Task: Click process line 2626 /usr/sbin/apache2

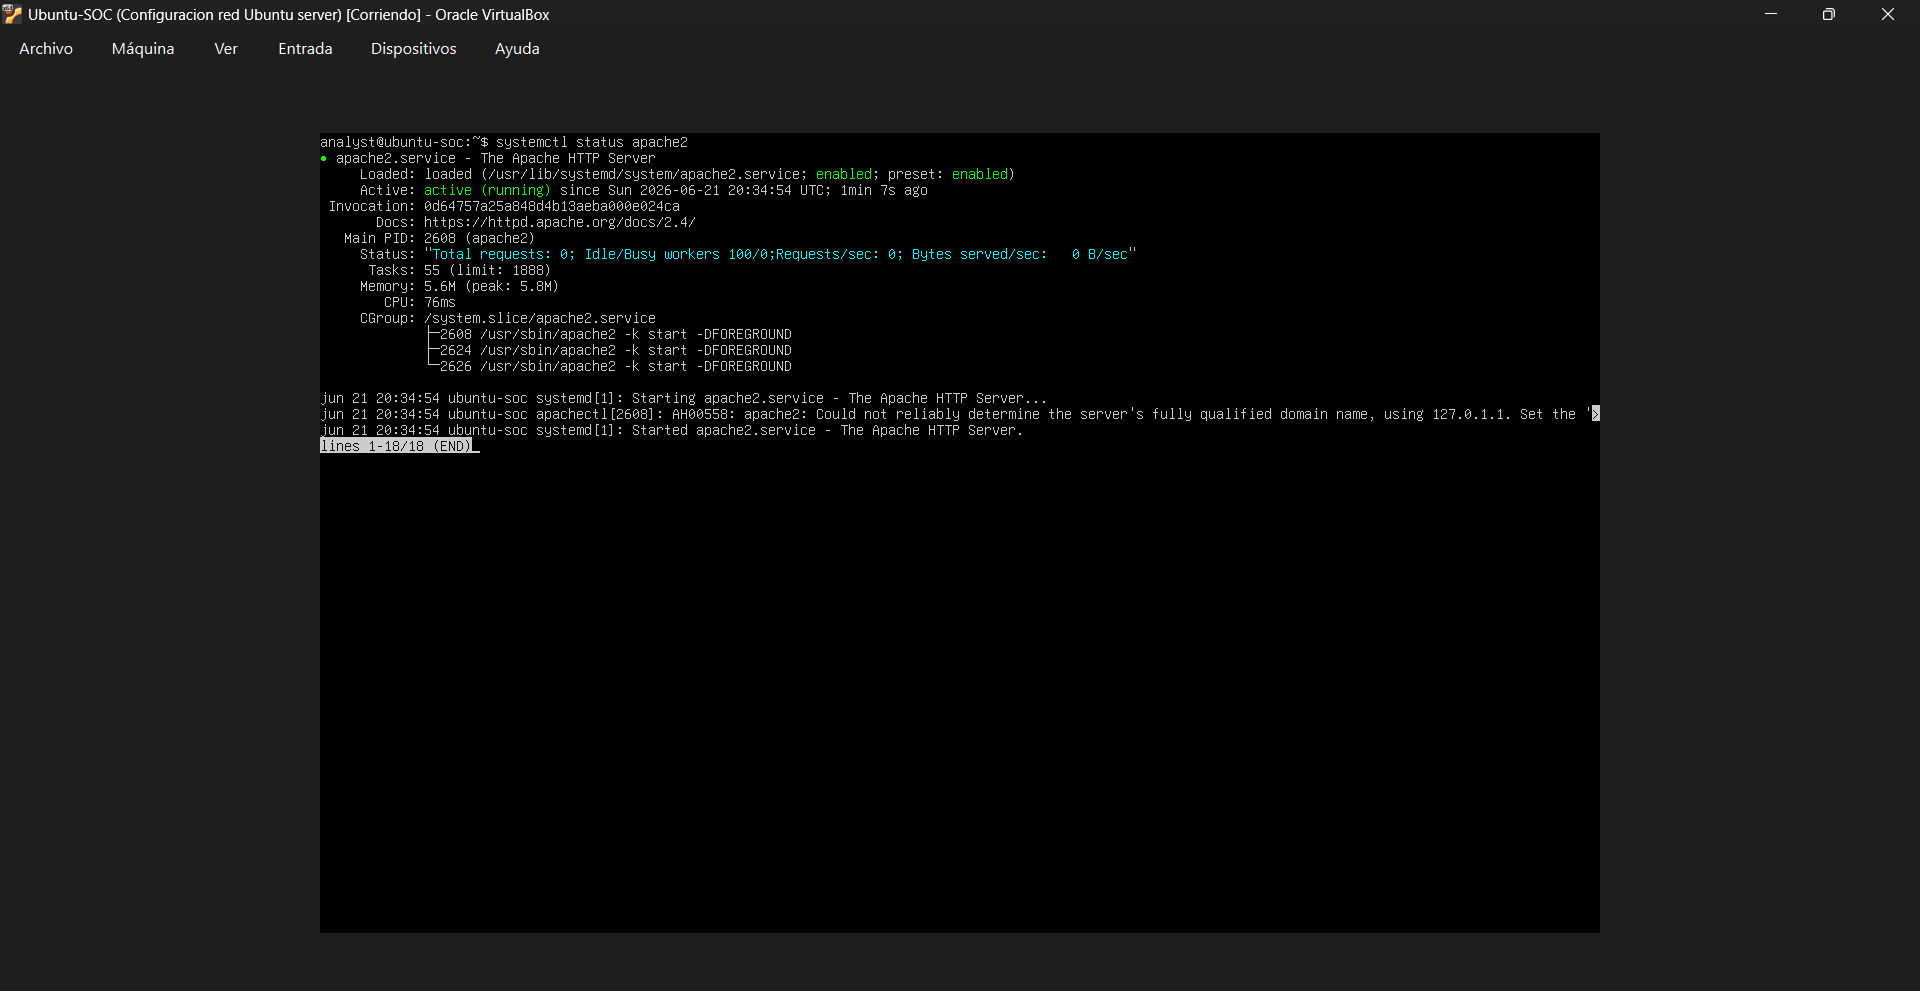Action: (x=615, y=366)
